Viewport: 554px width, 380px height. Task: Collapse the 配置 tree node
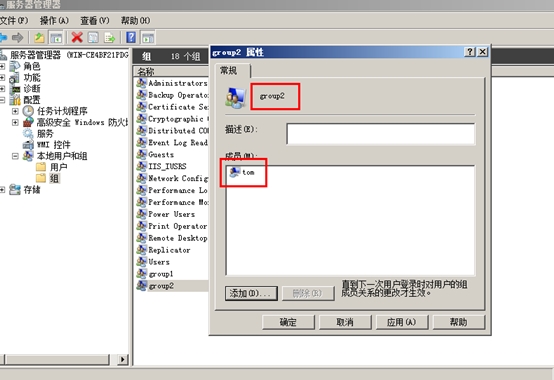(x=2, y=100)
